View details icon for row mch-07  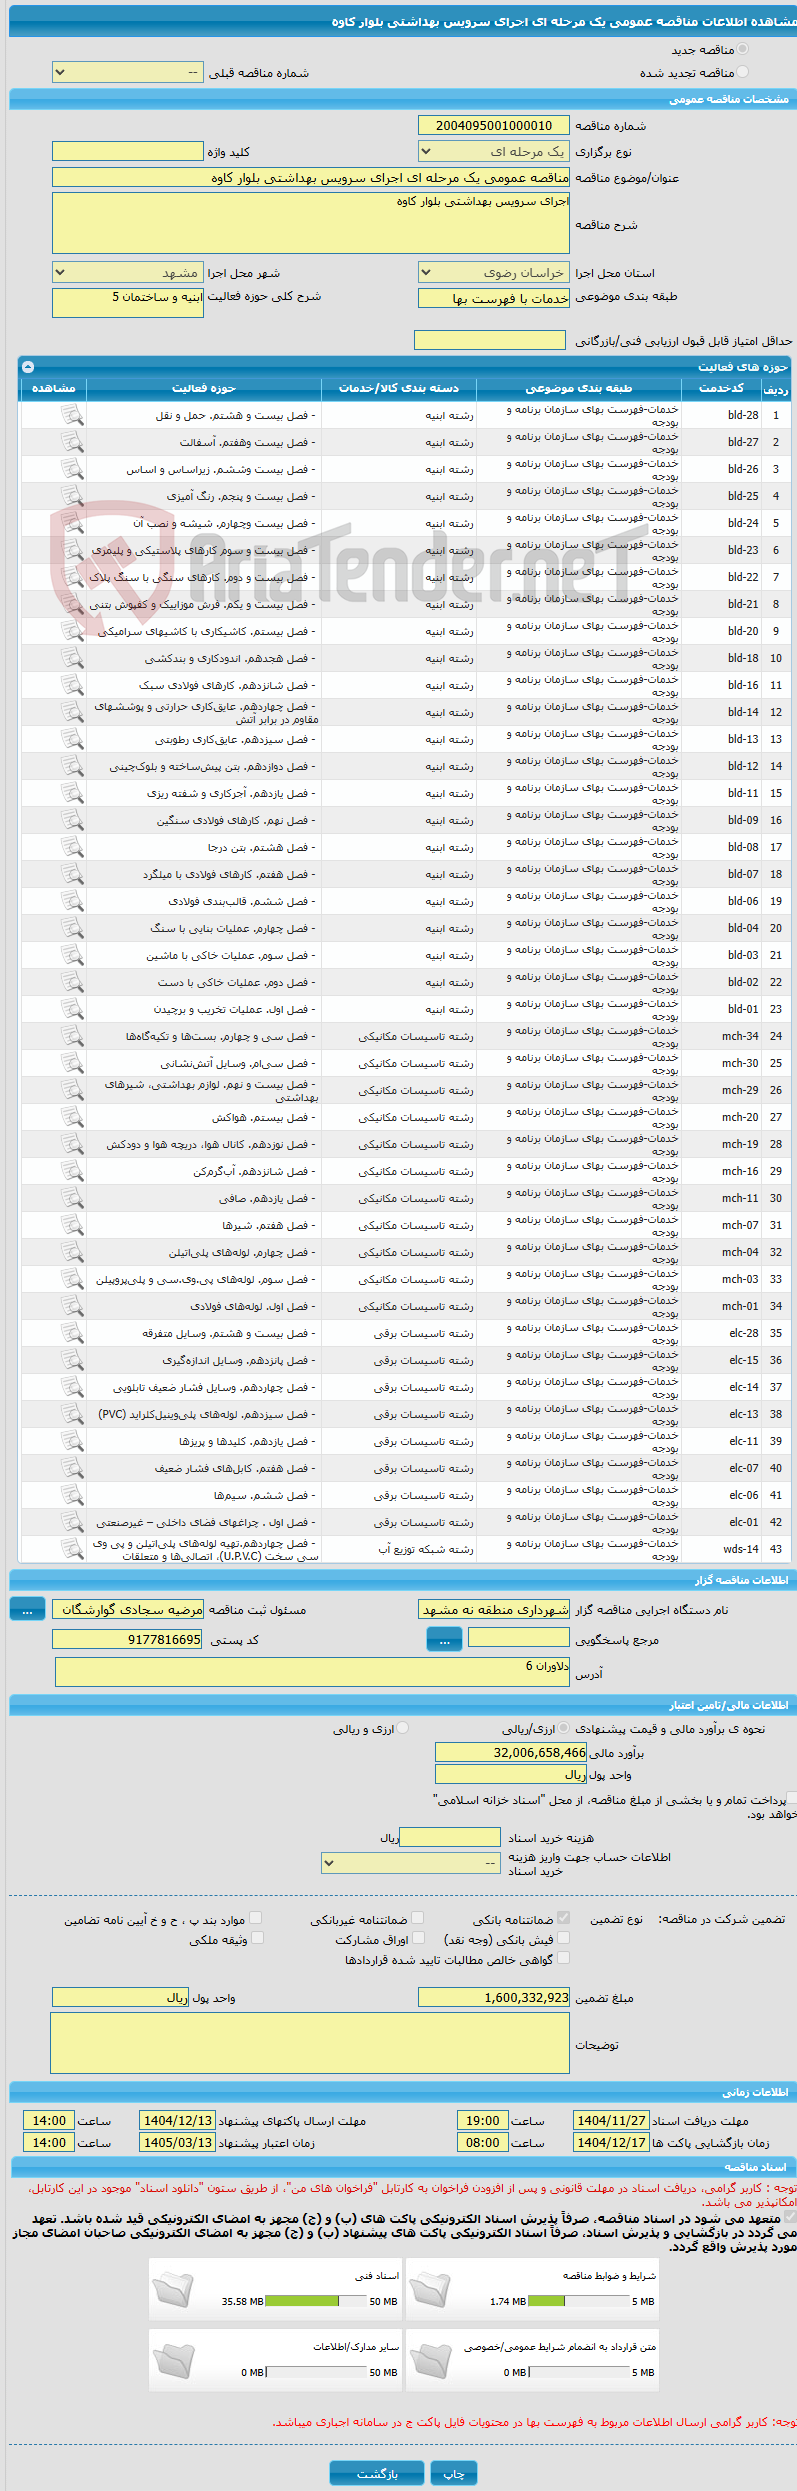coord(72,1225)
